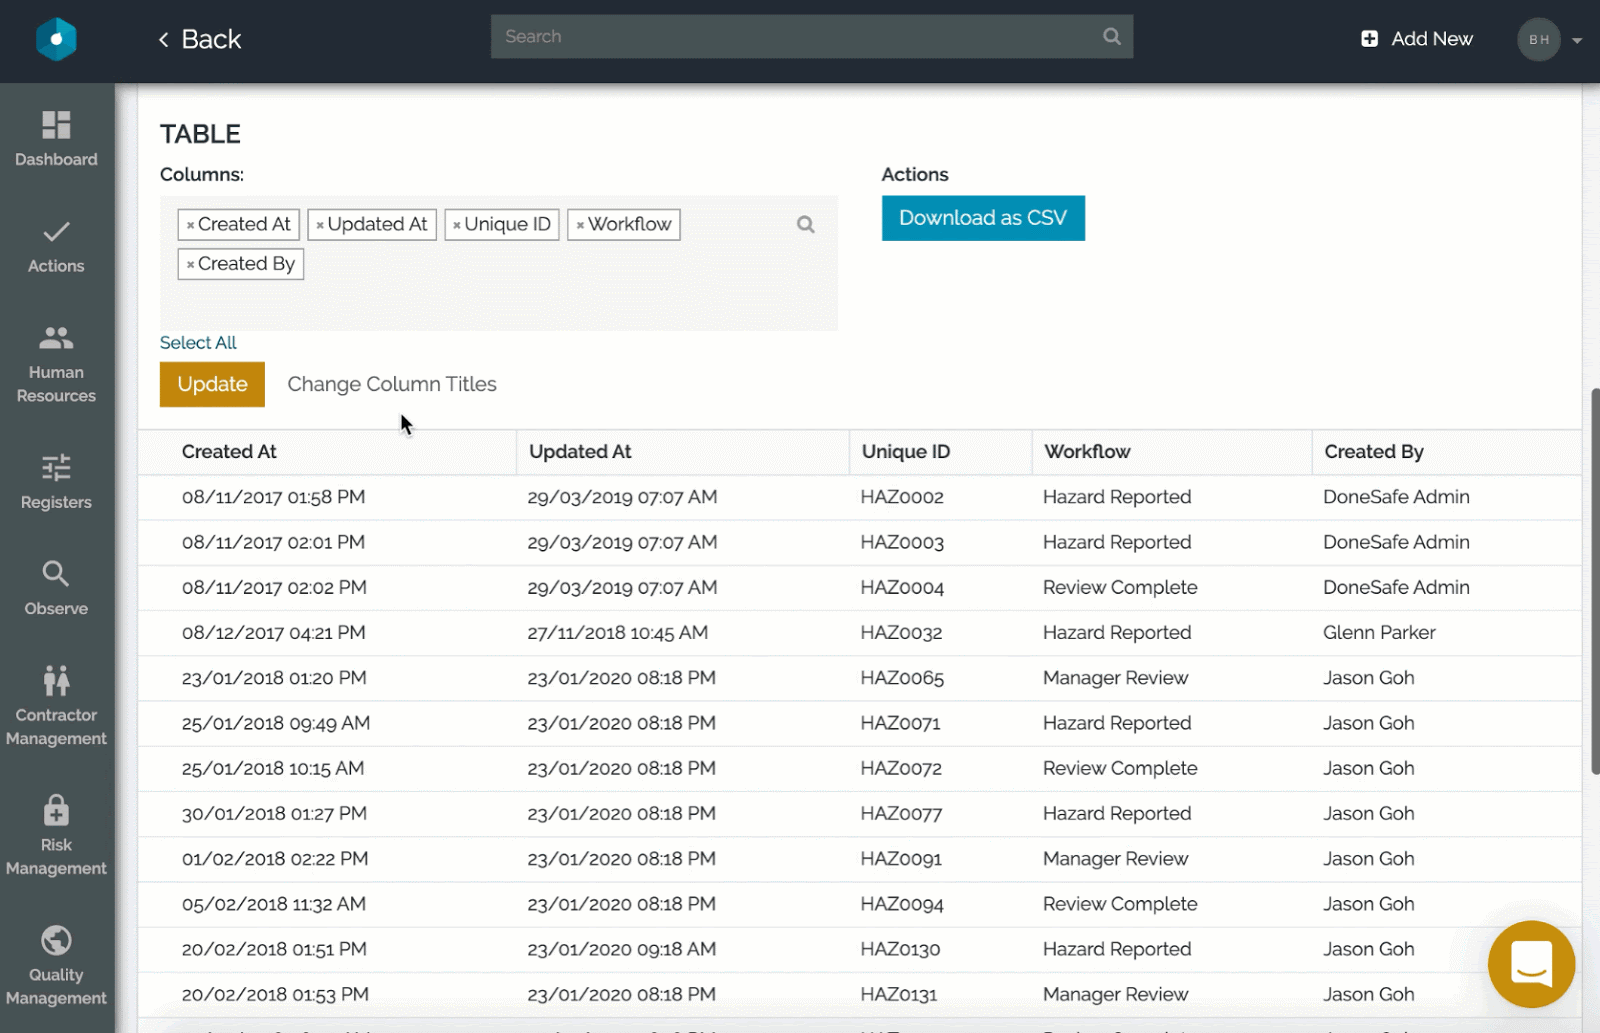Open the chat support widget
The height and width of the screenshot is (1033, 1600).
[x=1530, y=964]
